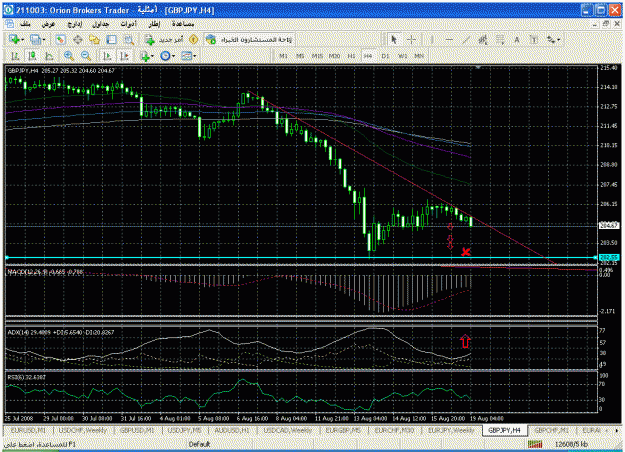Open the إدارج (Insert) menu

tap(75, 24)
